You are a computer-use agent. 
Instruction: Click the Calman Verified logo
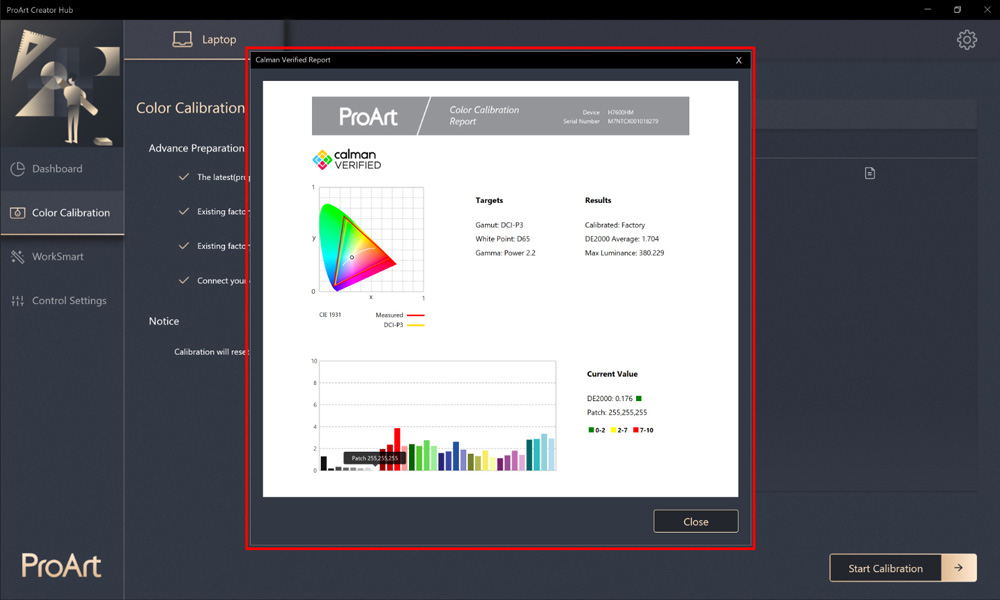(x=347, y=159)
